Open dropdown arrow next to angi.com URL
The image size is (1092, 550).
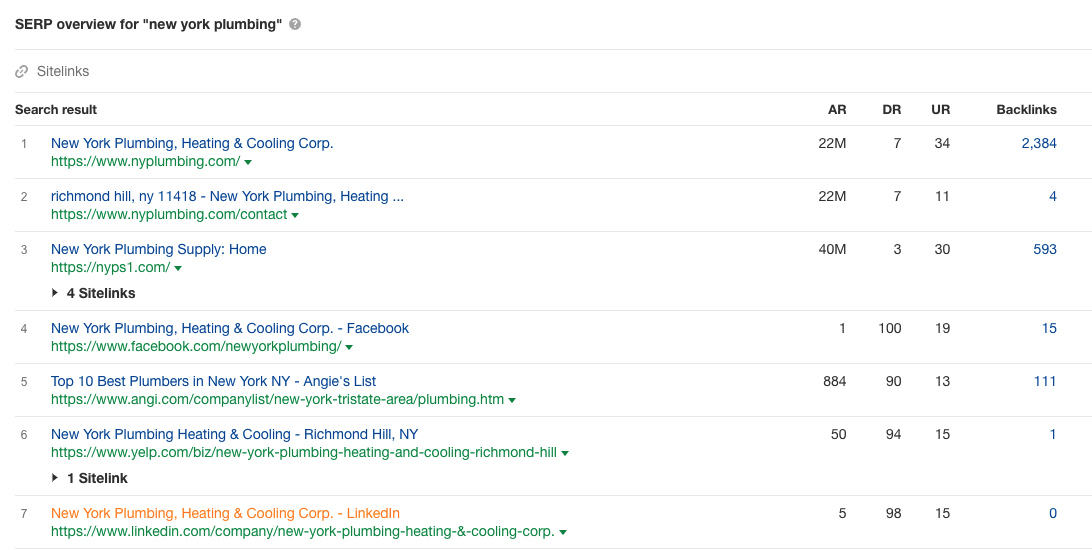pos(512,400)
